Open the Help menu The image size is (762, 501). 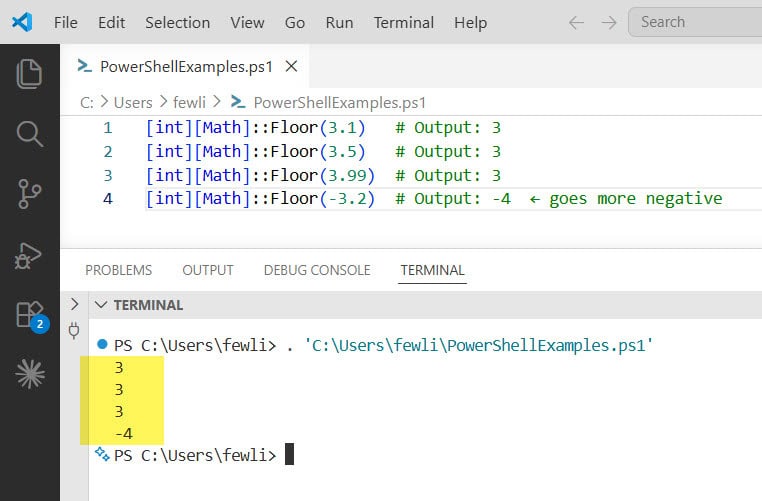[470, 22]
